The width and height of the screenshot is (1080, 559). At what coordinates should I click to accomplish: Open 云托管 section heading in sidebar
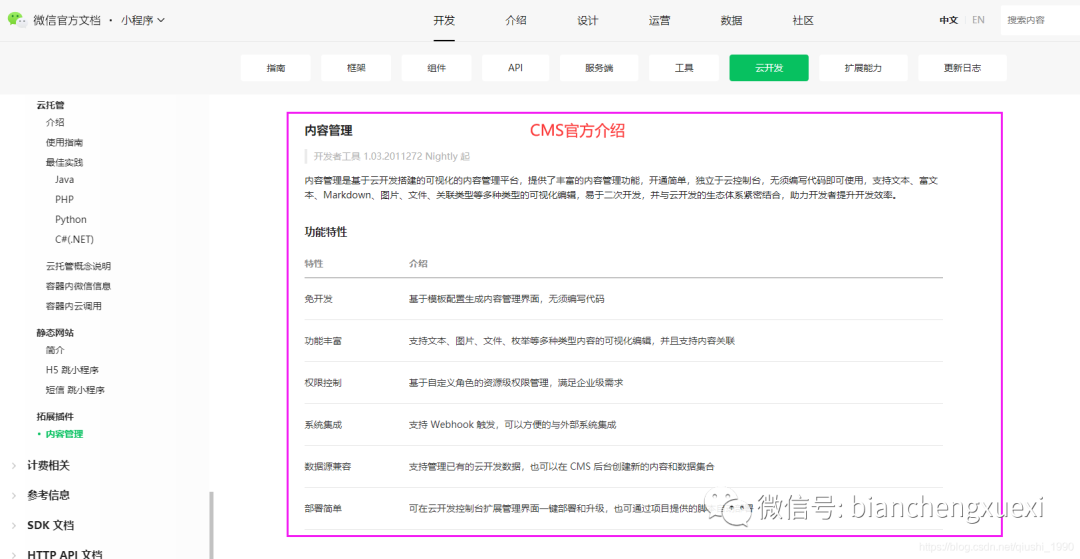[50, 105]
